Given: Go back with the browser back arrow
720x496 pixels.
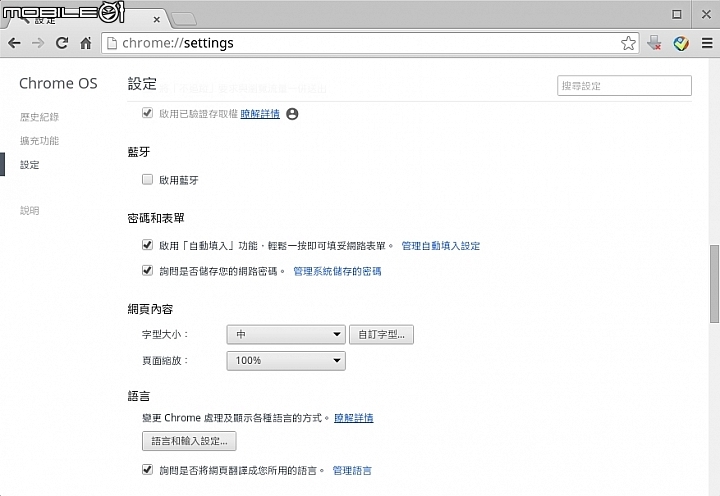Looking at the screenshot, I should pos(14,43).
